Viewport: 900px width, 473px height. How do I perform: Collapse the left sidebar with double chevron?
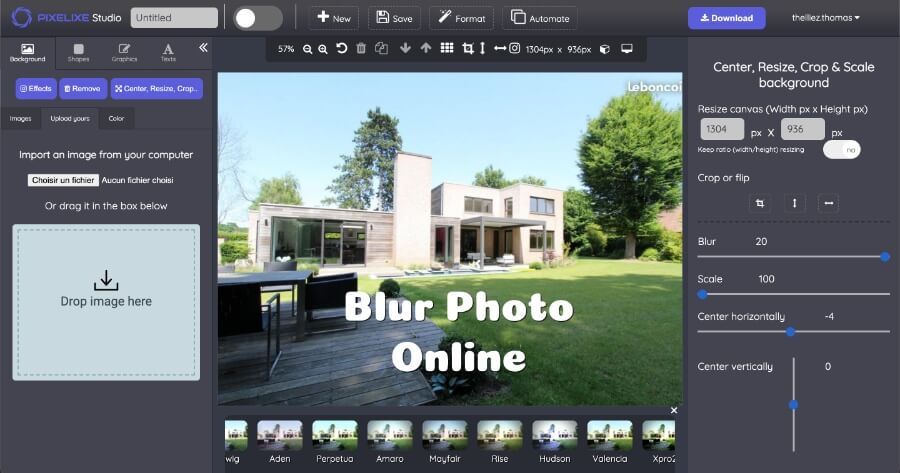click(x=203, y=47)
